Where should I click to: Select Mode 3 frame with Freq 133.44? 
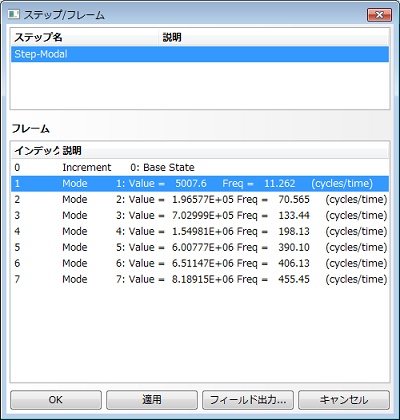click(x=200, y=215)
